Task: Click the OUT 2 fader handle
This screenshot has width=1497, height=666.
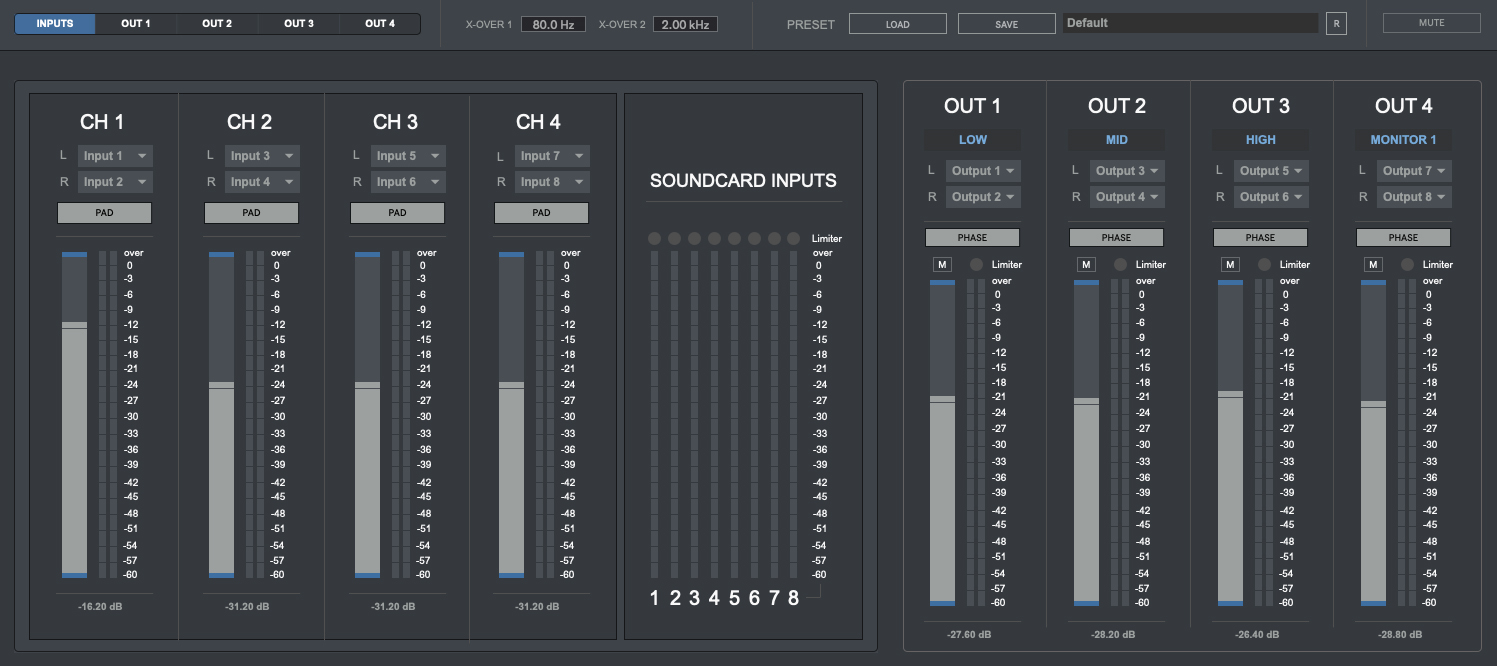Action: pyautogui.click(x=1087, y=401)
